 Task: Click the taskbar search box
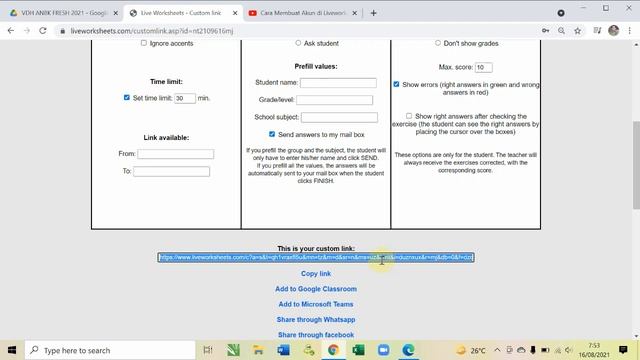110,350
